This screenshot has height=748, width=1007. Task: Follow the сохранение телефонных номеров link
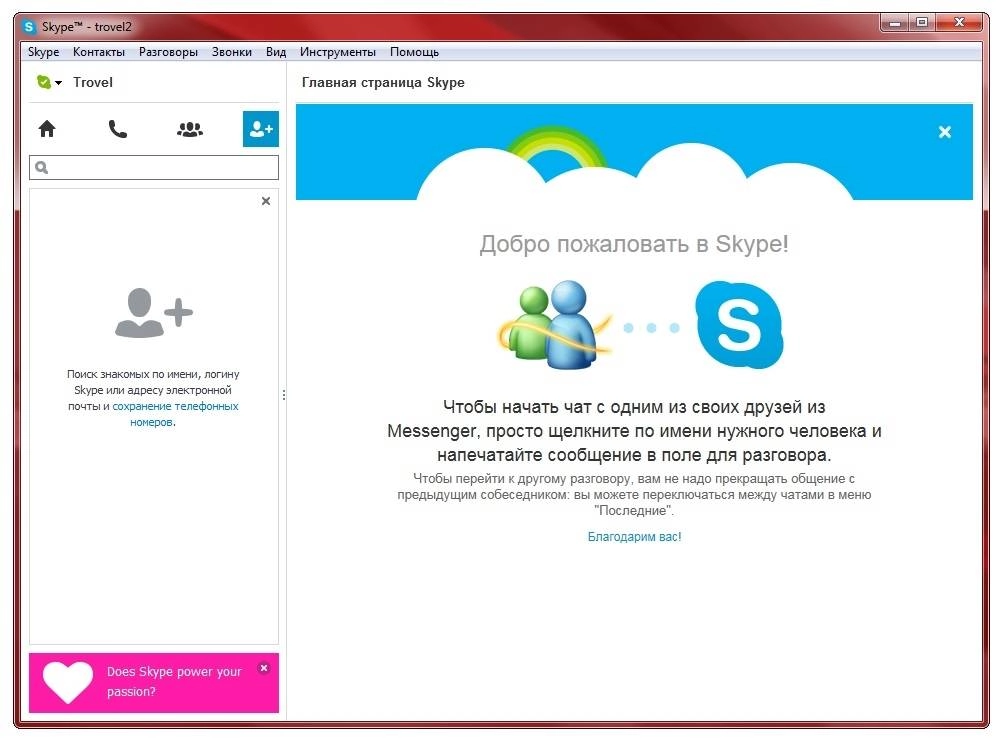pyautogui.click(x=175, y=414)
